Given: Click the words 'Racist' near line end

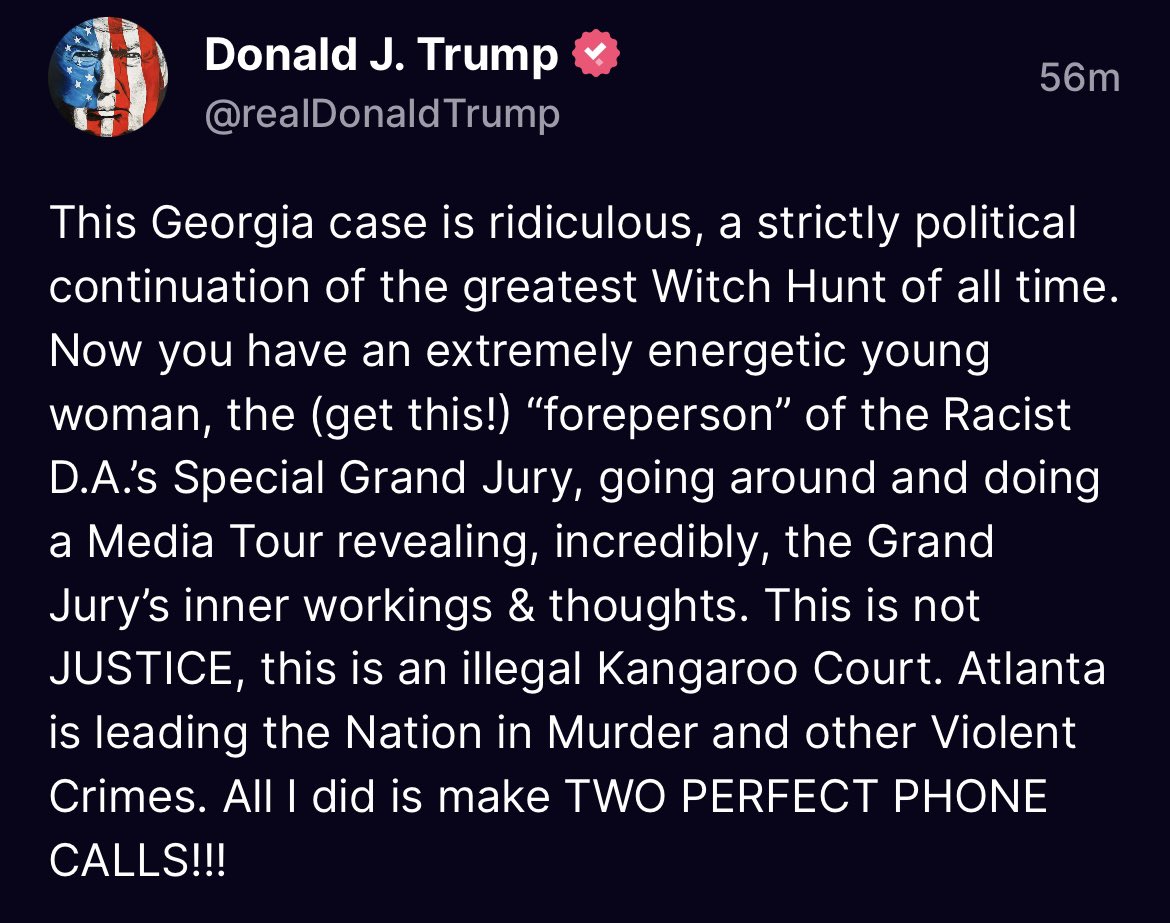Looking at the screenshot, I should pos(1007,414).
